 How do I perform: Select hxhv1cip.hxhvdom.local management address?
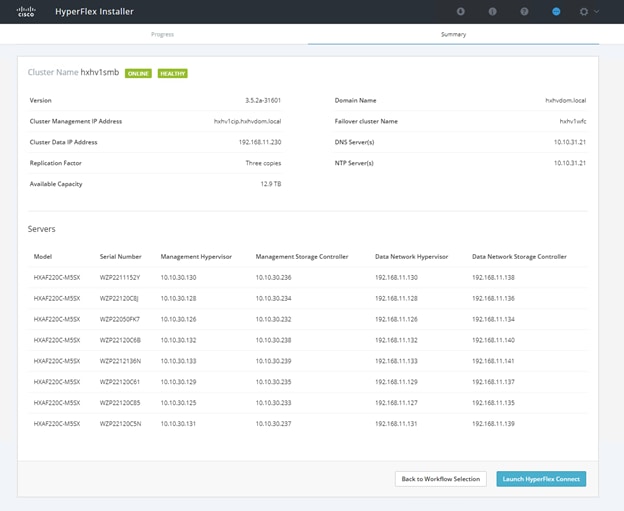point(247,121)
